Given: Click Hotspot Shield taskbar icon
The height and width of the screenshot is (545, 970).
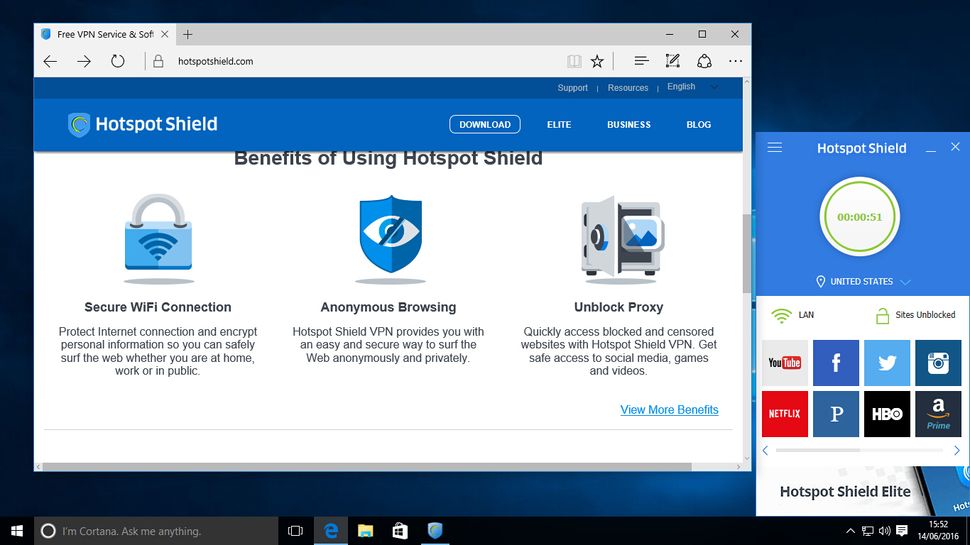Looking at the screenshot, I should click(x=435, y=531).
